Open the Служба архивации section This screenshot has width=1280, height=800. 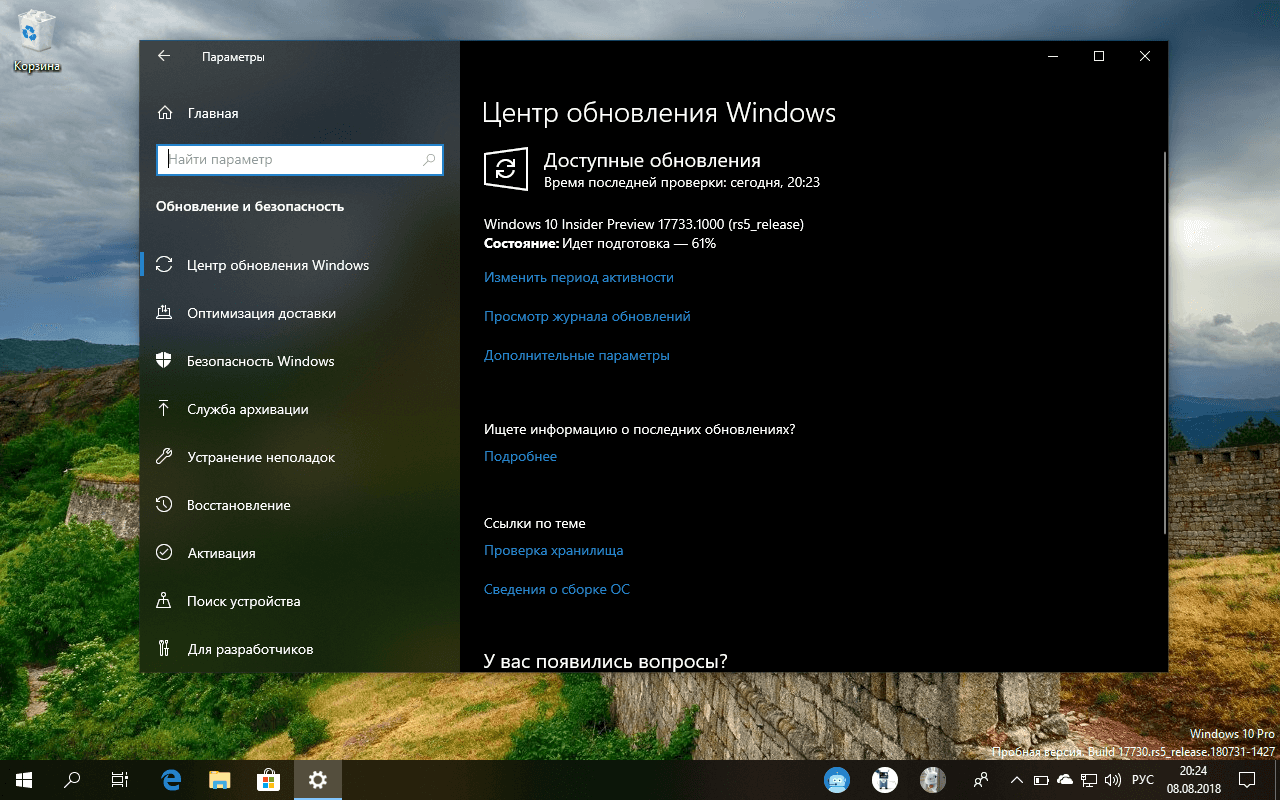pyautogui.click(x=250, y=409)
